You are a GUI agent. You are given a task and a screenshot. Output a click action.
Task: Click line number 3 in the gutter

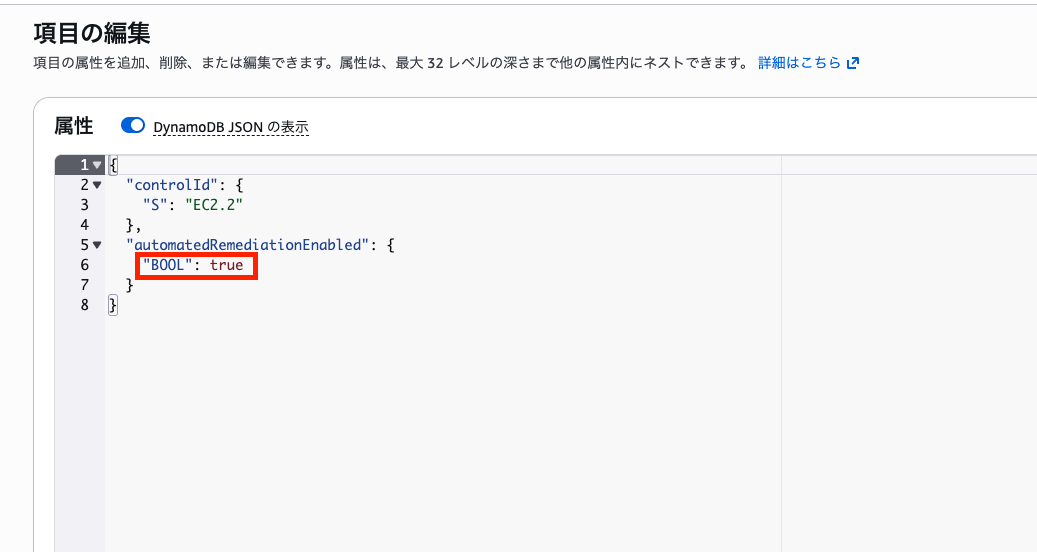tap(85, 205)
